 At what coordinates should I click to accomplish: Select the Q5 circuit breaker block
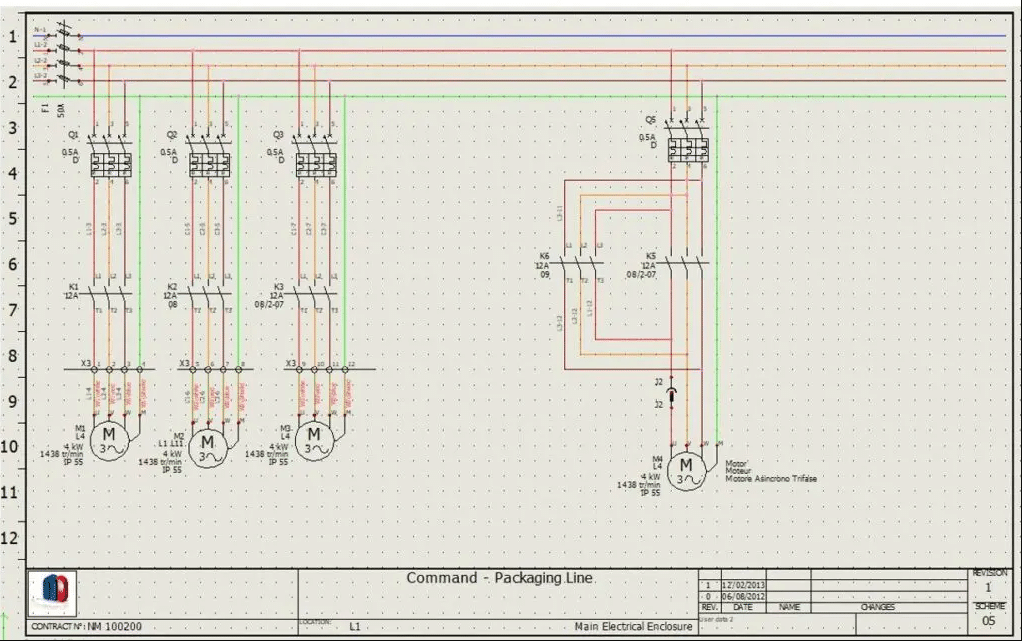point(689,148)
